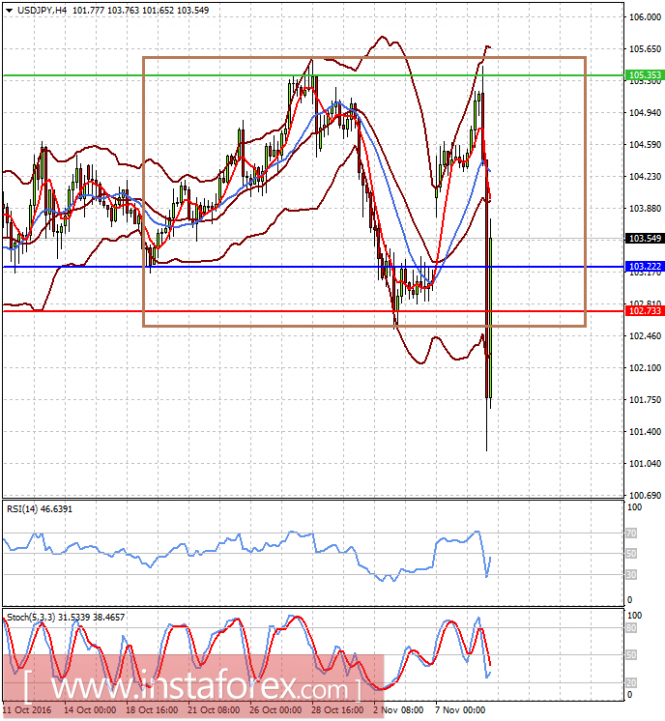
Task: Select the red 102.733 price label
Action: point(645,311)
